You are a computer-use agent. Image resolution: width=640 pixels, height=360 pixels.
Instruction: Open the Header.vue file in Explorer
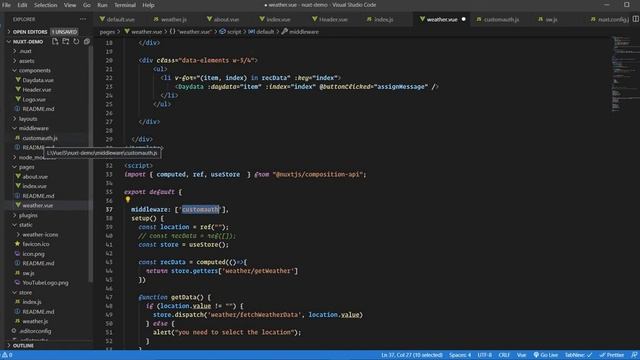(37, 90)
